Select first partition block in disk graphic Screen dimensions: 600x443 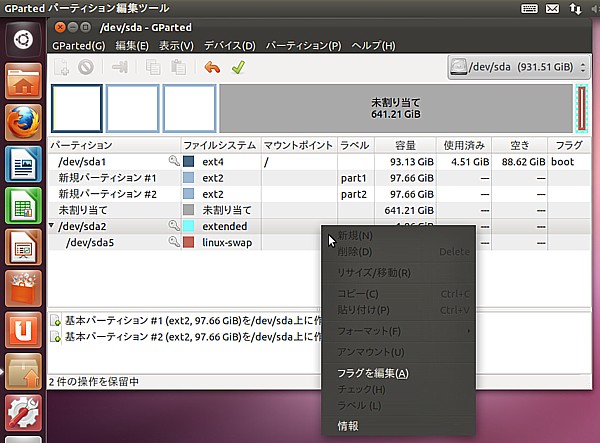click(x=77, y=108)
